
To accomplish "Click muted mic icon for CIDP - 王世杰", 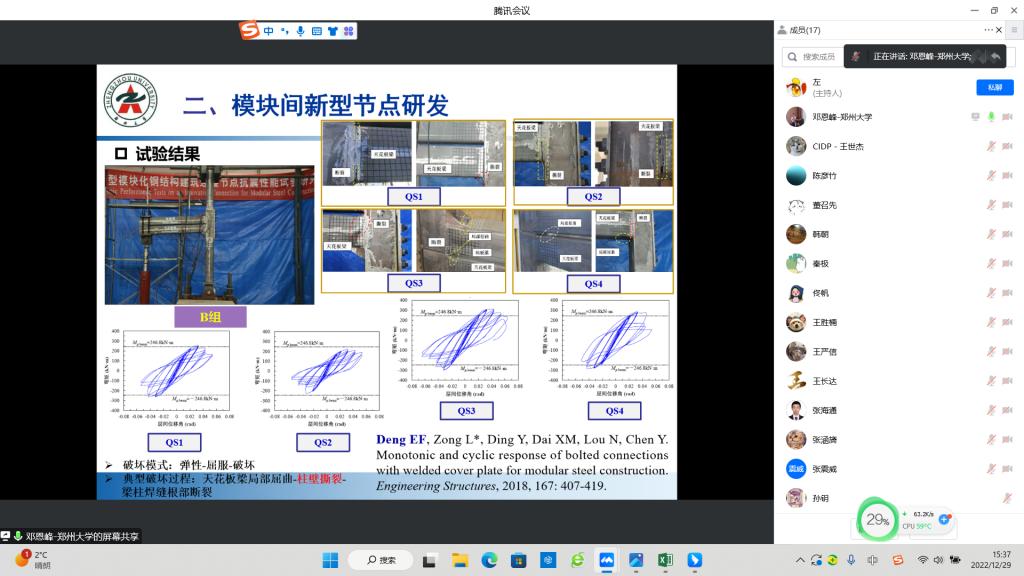I will coord(991,146).
